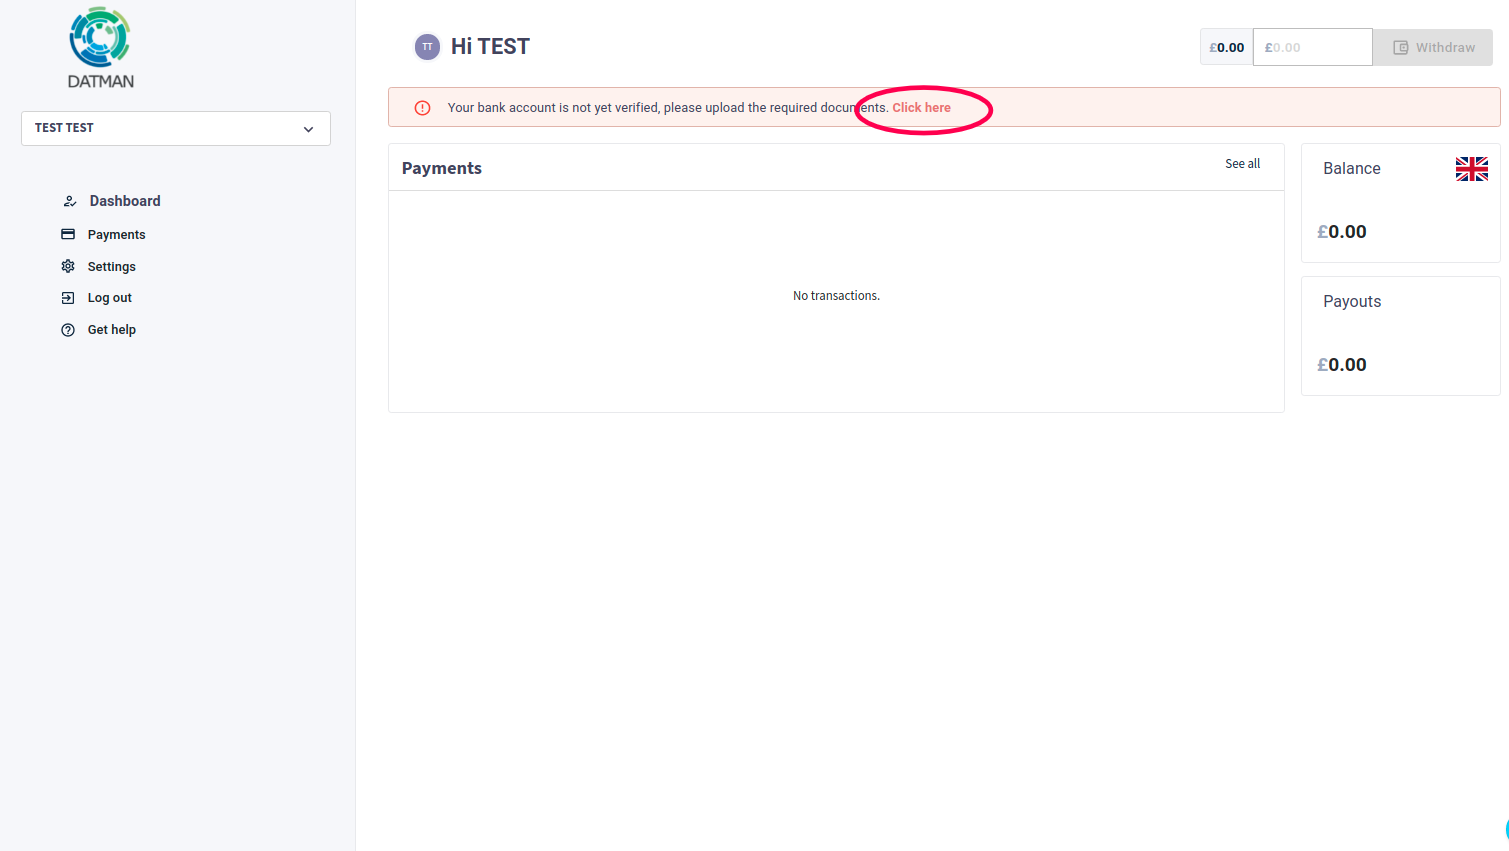Click the wallet icon on Withdraw button
Image resolution: width=1509 pixels, height=851 pixels.
tap(1400, 47)
